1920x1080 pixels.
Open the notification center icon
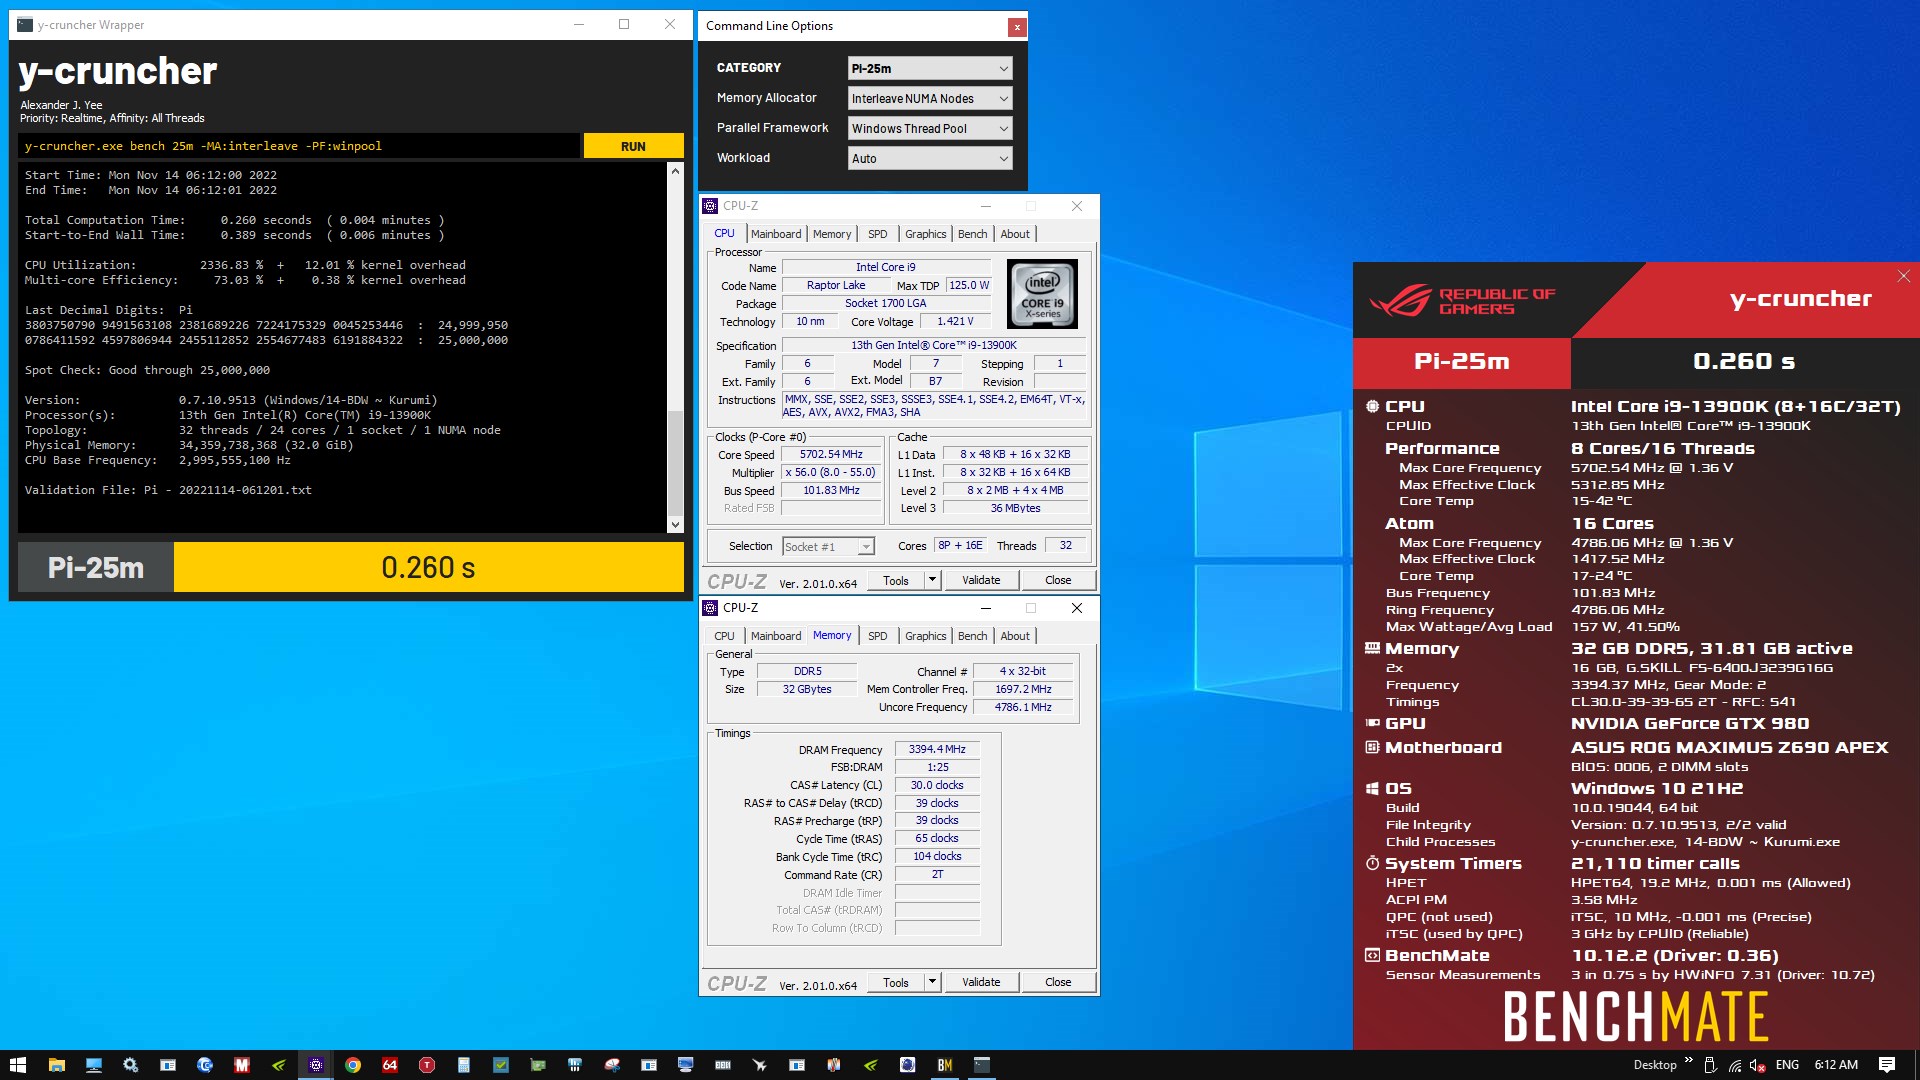click(x=1887, y=1065)
